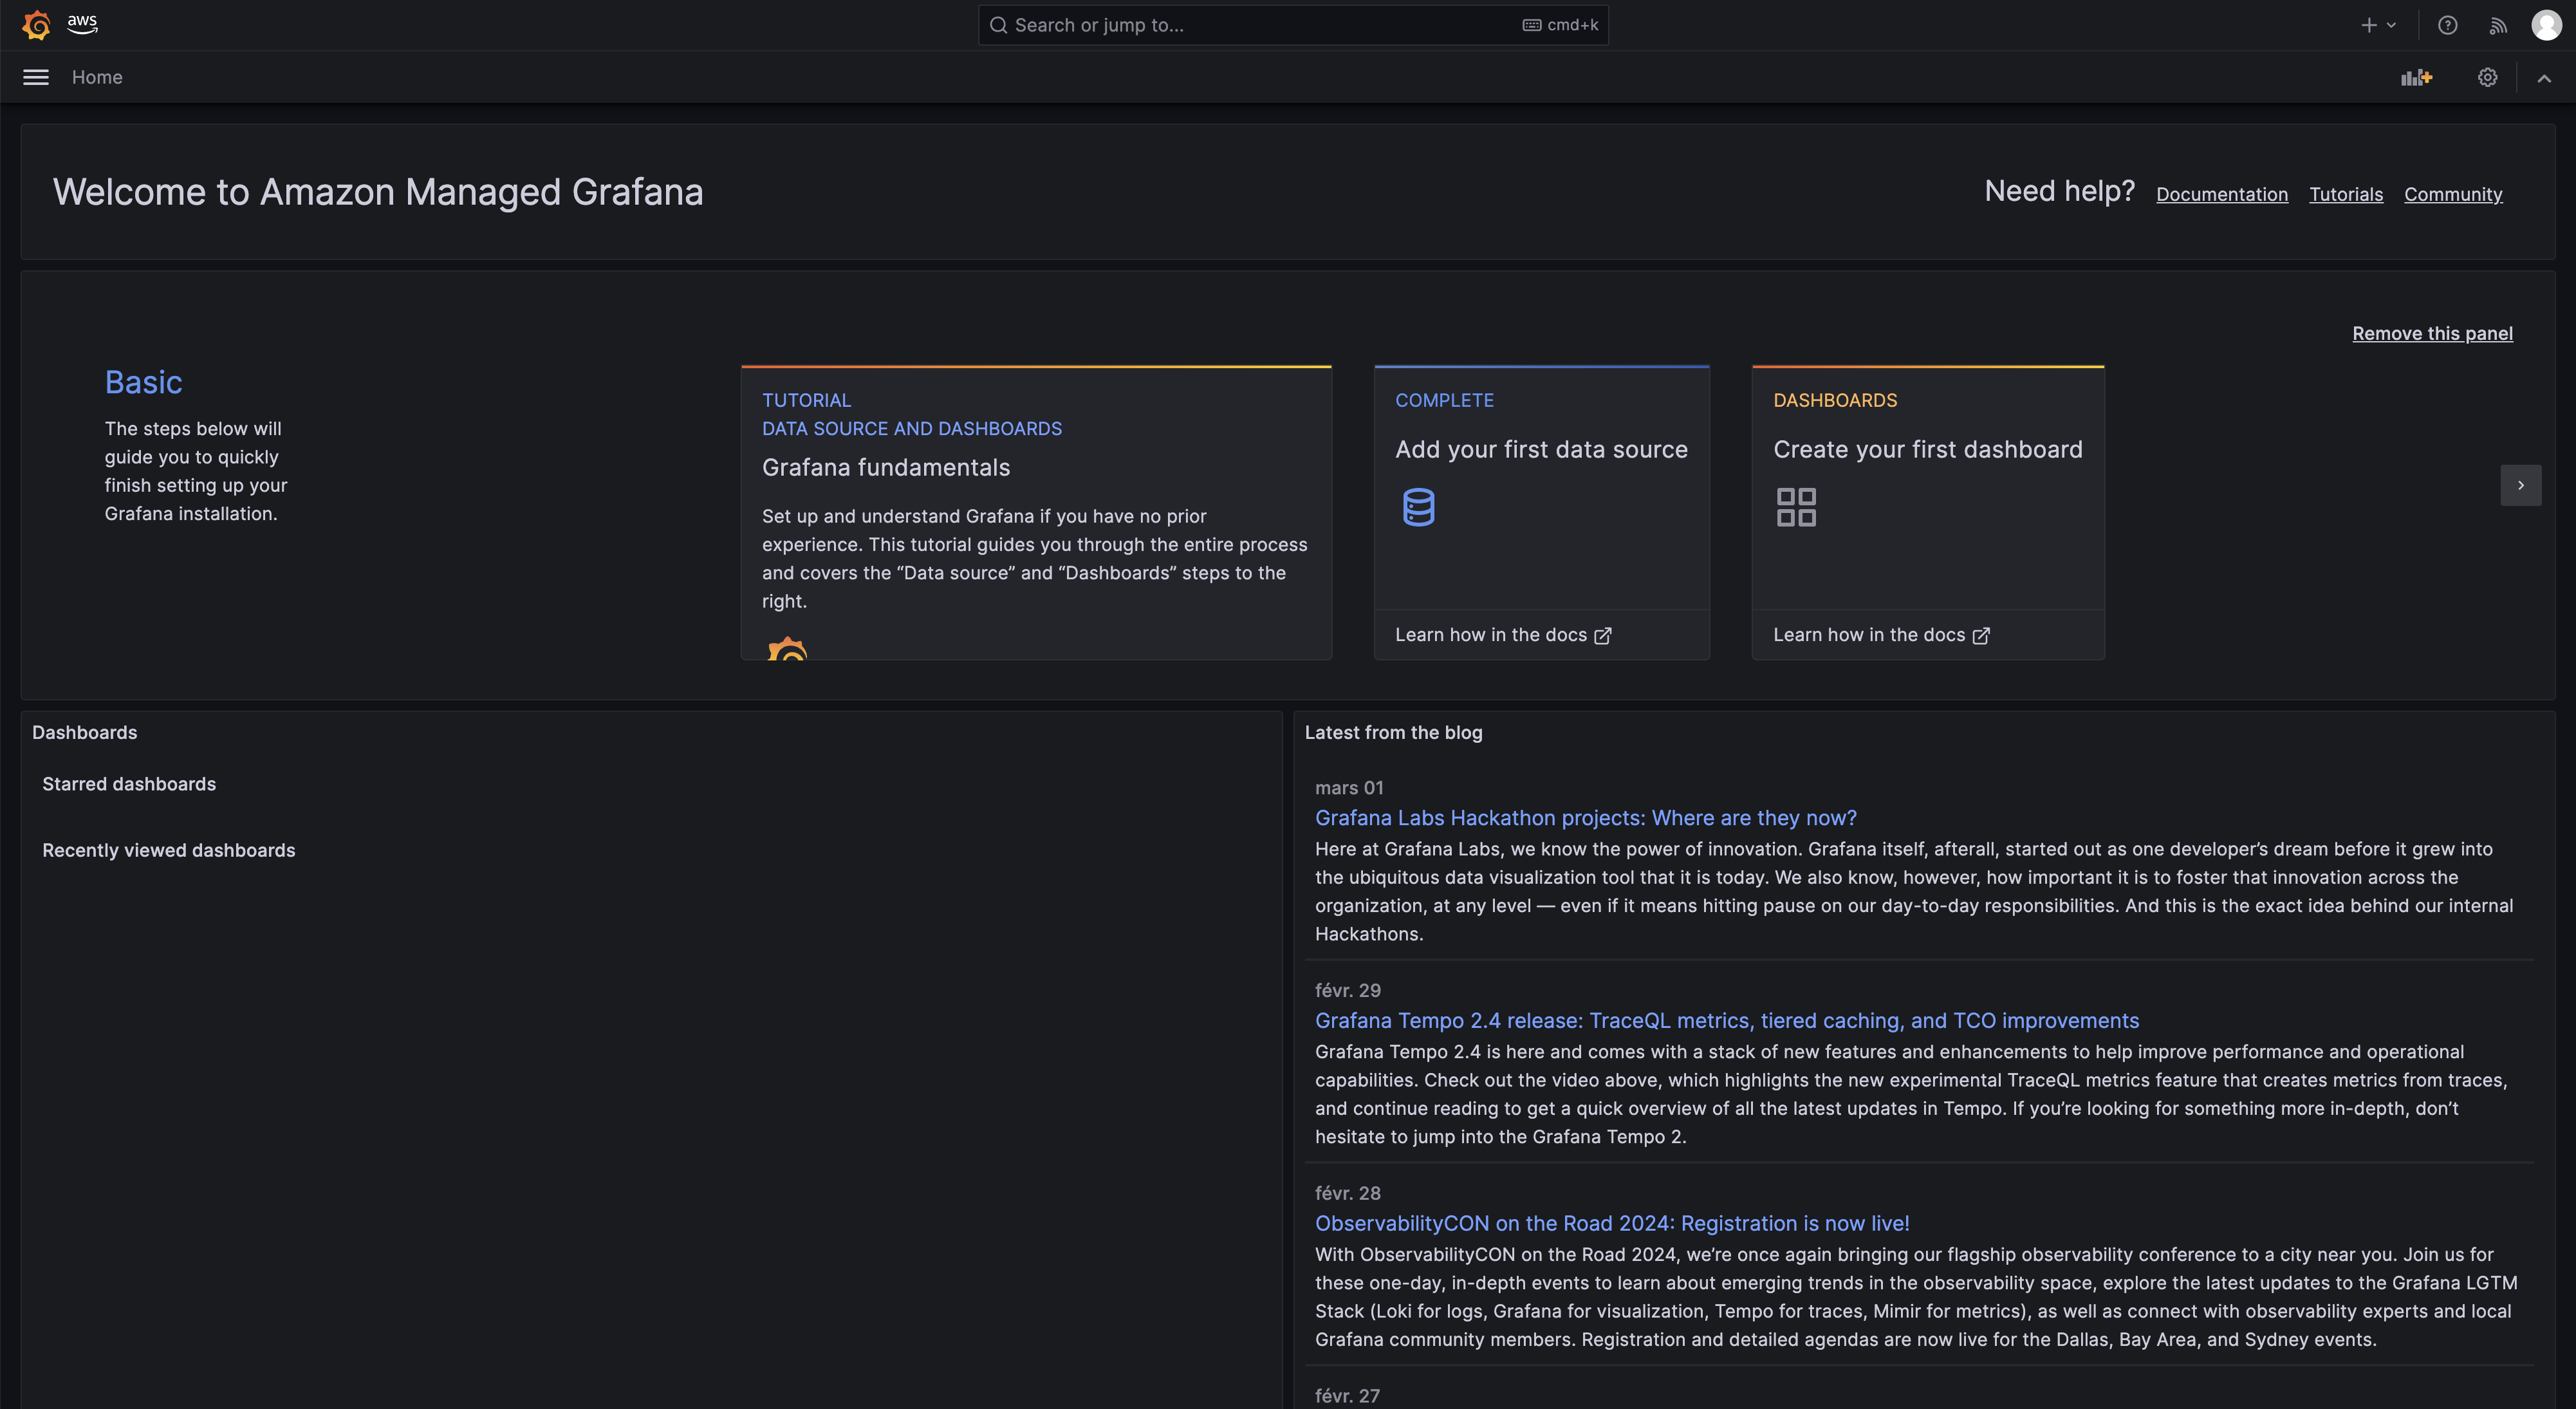Open the hamburger navigation menu
Screen dimensions: 2576x1409
tap(36, 77)
